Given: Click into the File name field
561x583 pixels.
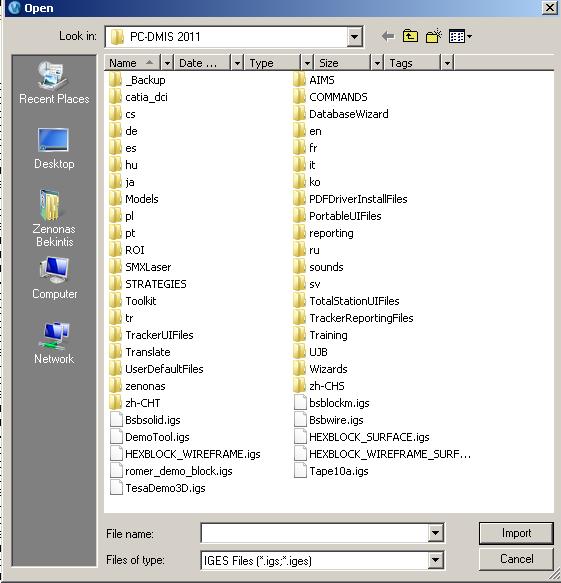Looking at the screenshot, I should [315, 533].
